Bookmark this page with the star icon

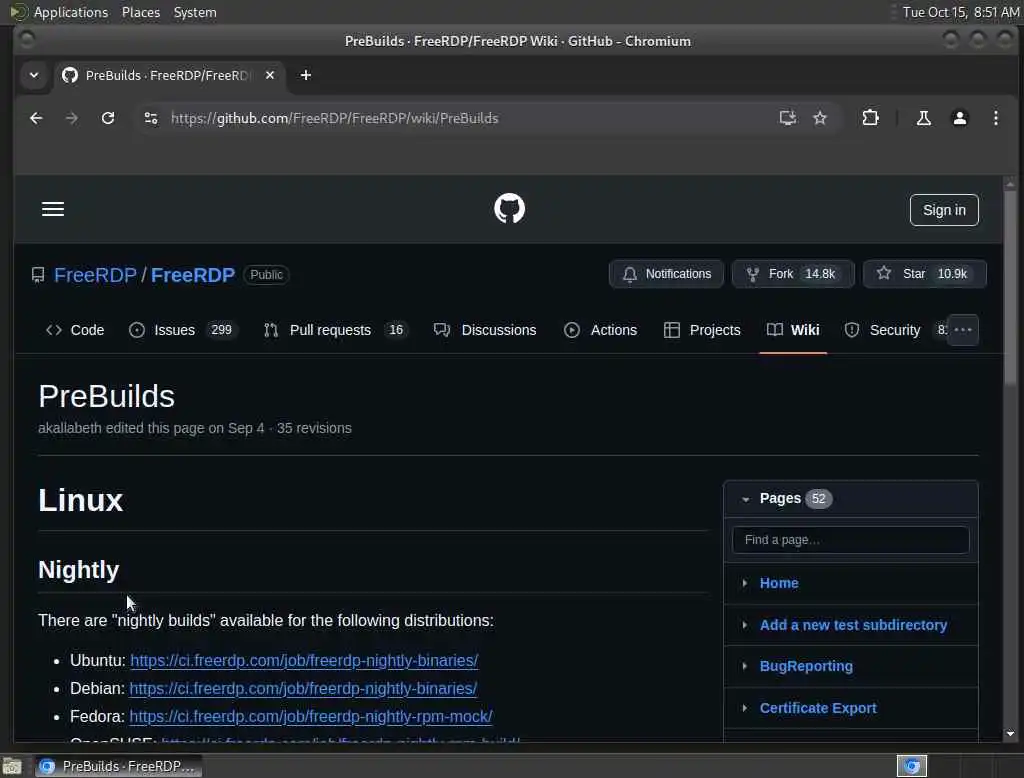820,118
